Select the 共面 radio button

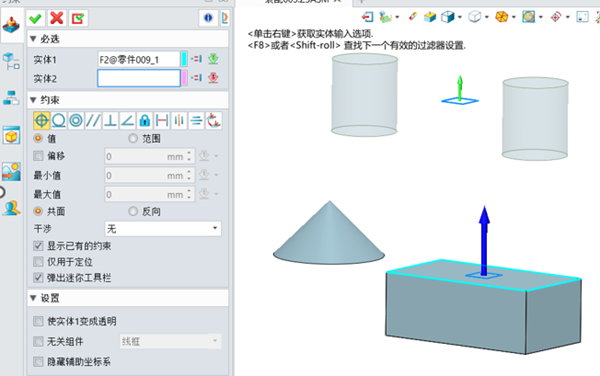click(x=38, y=211)
